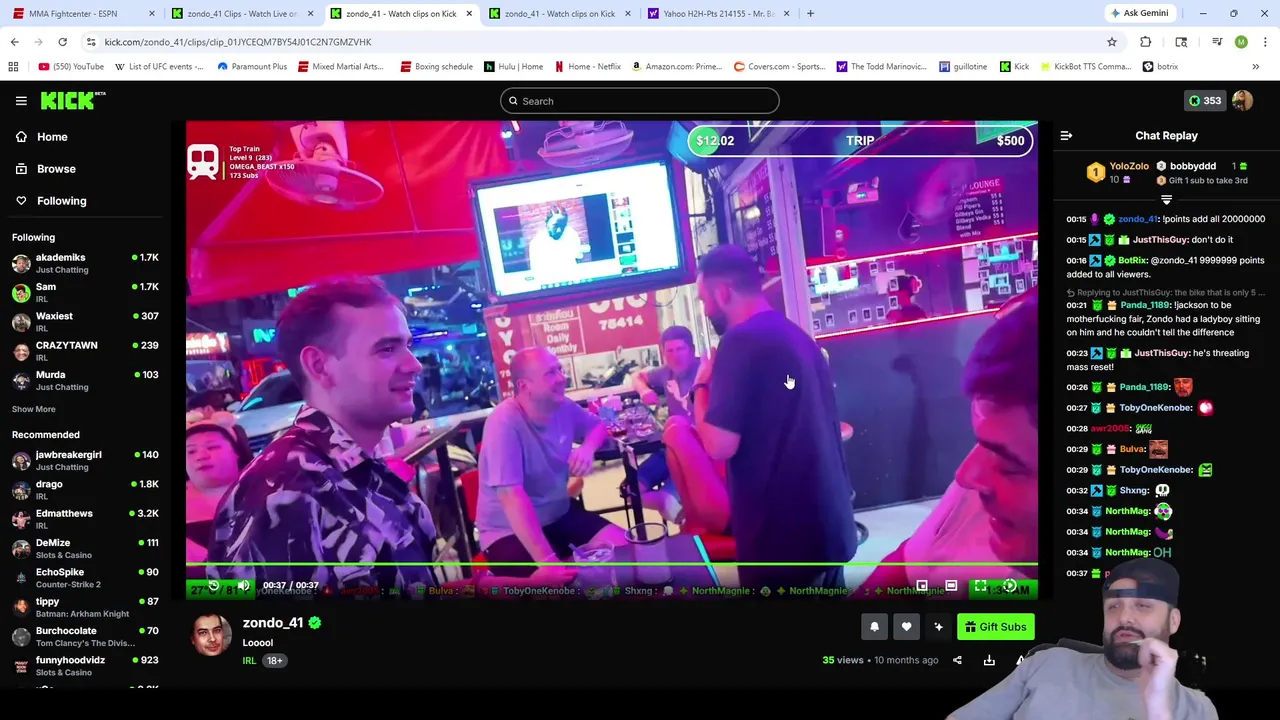Enable notifications with the bell button
Screen dimensions: 1280x720
(x=874, y=627)
